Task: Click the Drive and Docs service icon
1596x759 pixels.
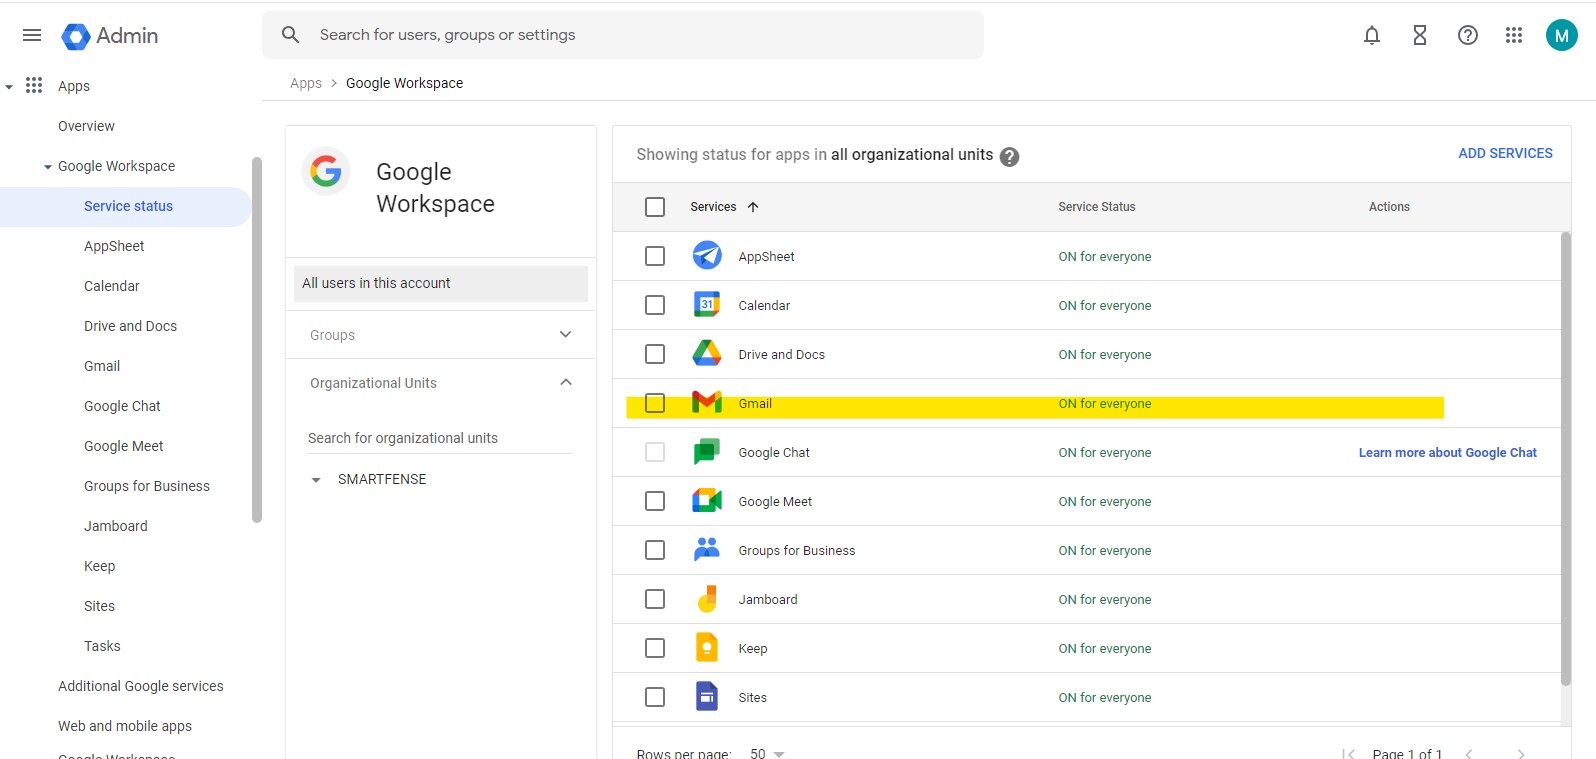Action: (707, 353)
